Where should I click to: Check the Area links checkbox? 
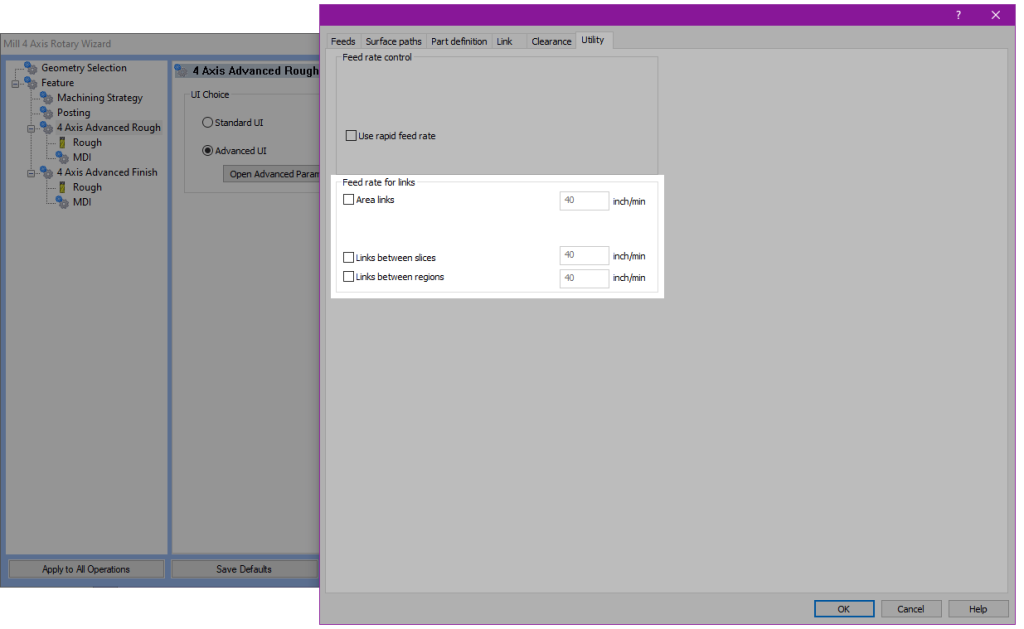348,199
